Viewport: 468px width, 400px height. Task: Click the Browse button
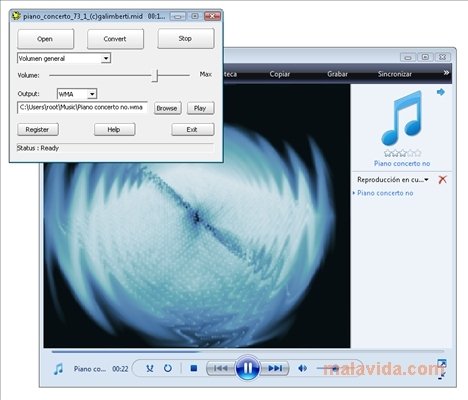pyautogui.click(x=167, y=108)
